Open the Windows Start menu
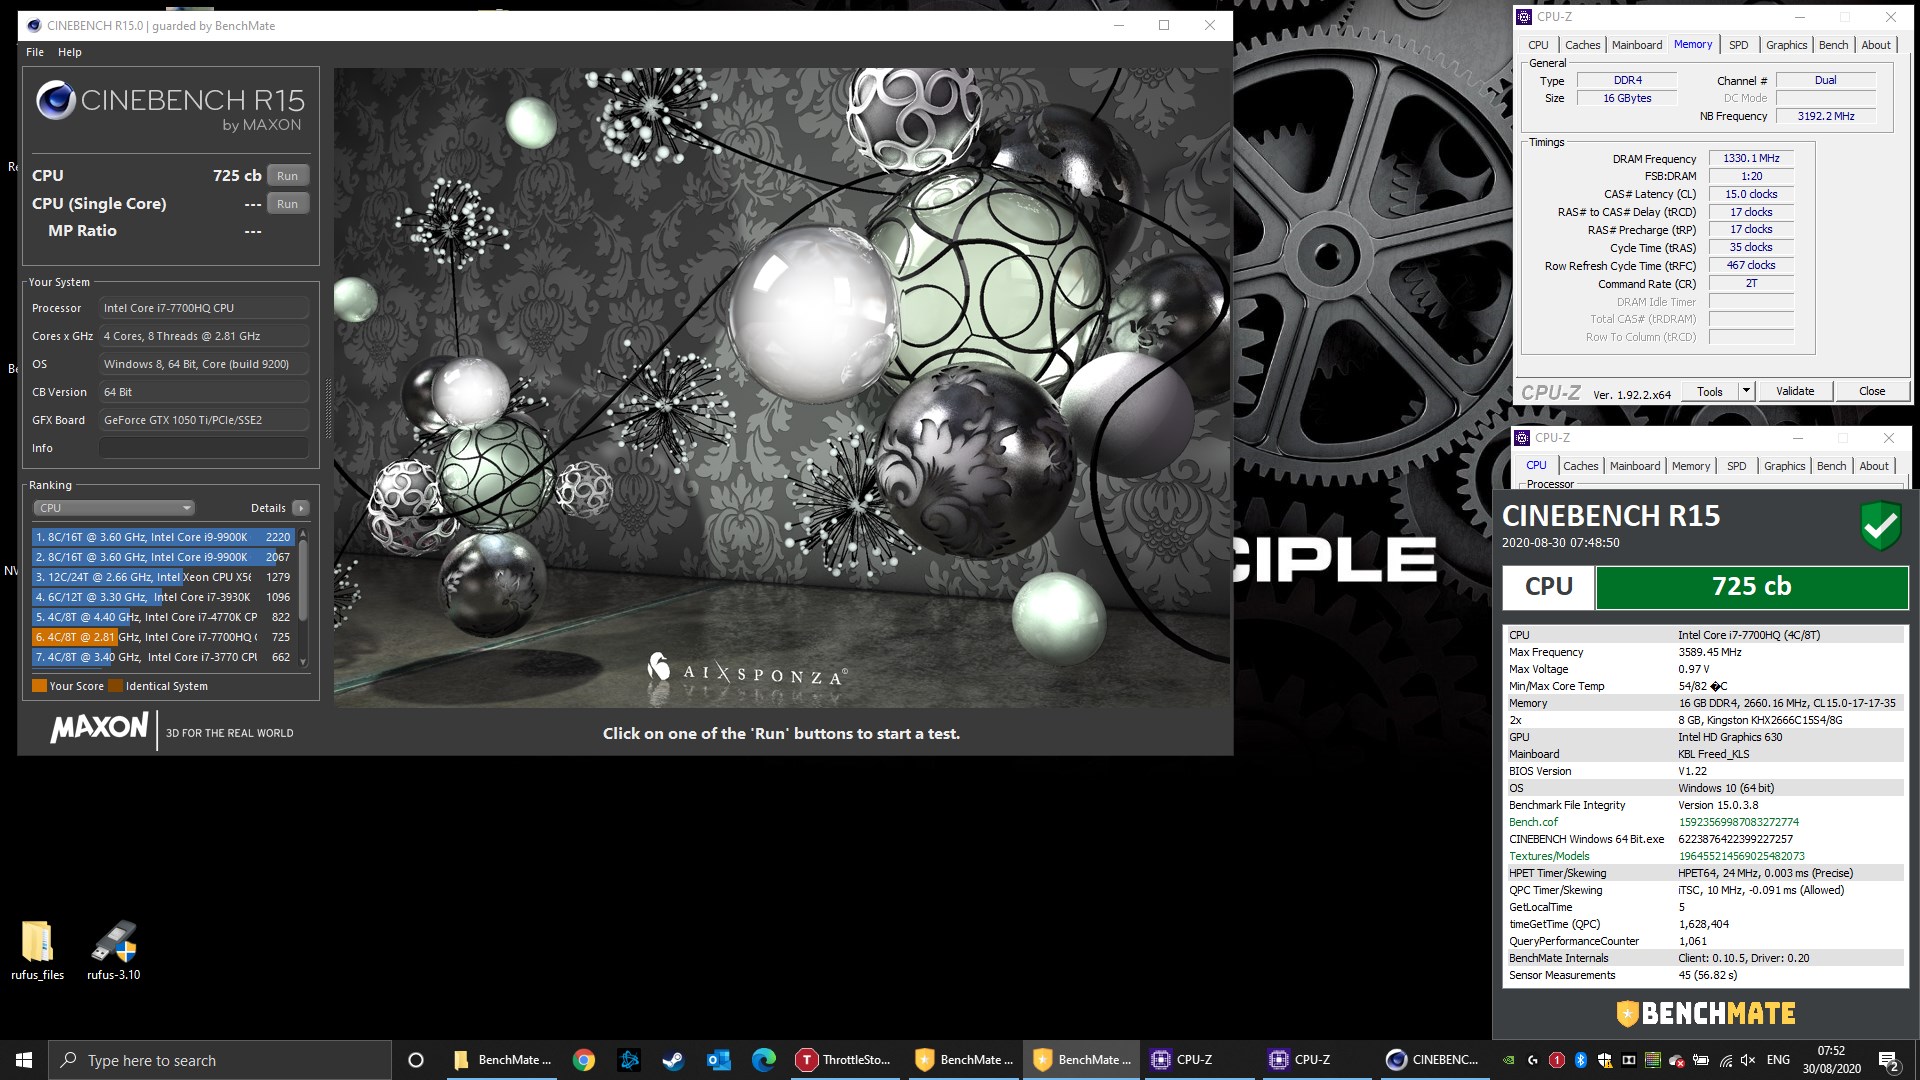1920x1080 pixels. point(24,1060)
